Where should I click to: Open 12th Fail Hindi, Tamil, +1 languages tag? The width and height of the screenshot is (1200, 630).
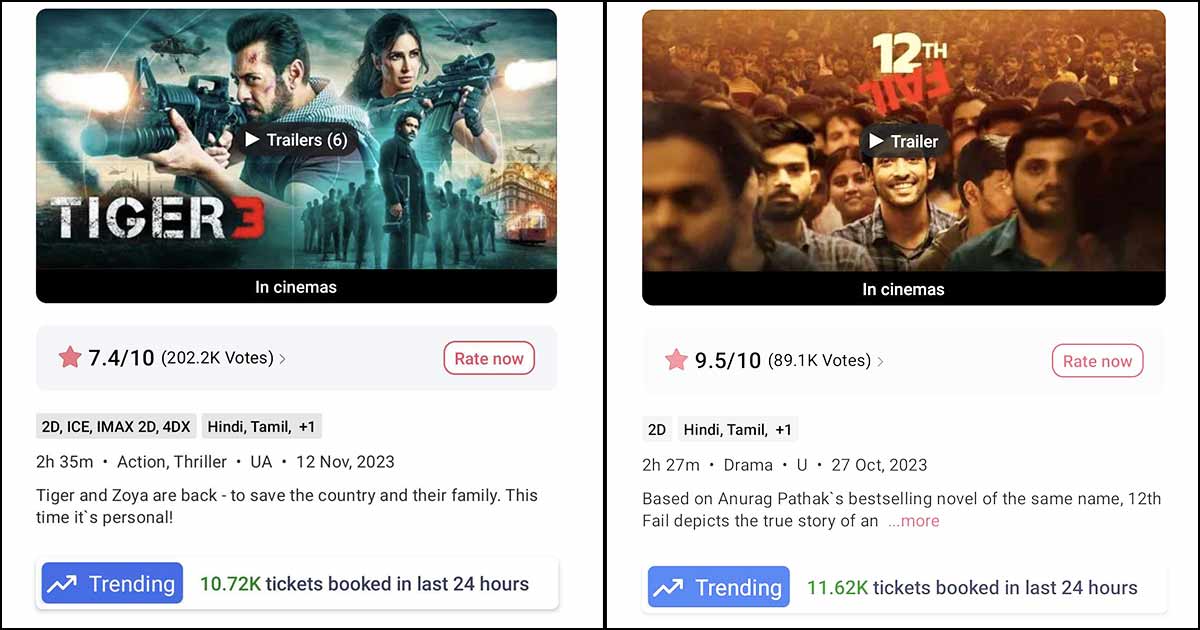tap(738, 430)
